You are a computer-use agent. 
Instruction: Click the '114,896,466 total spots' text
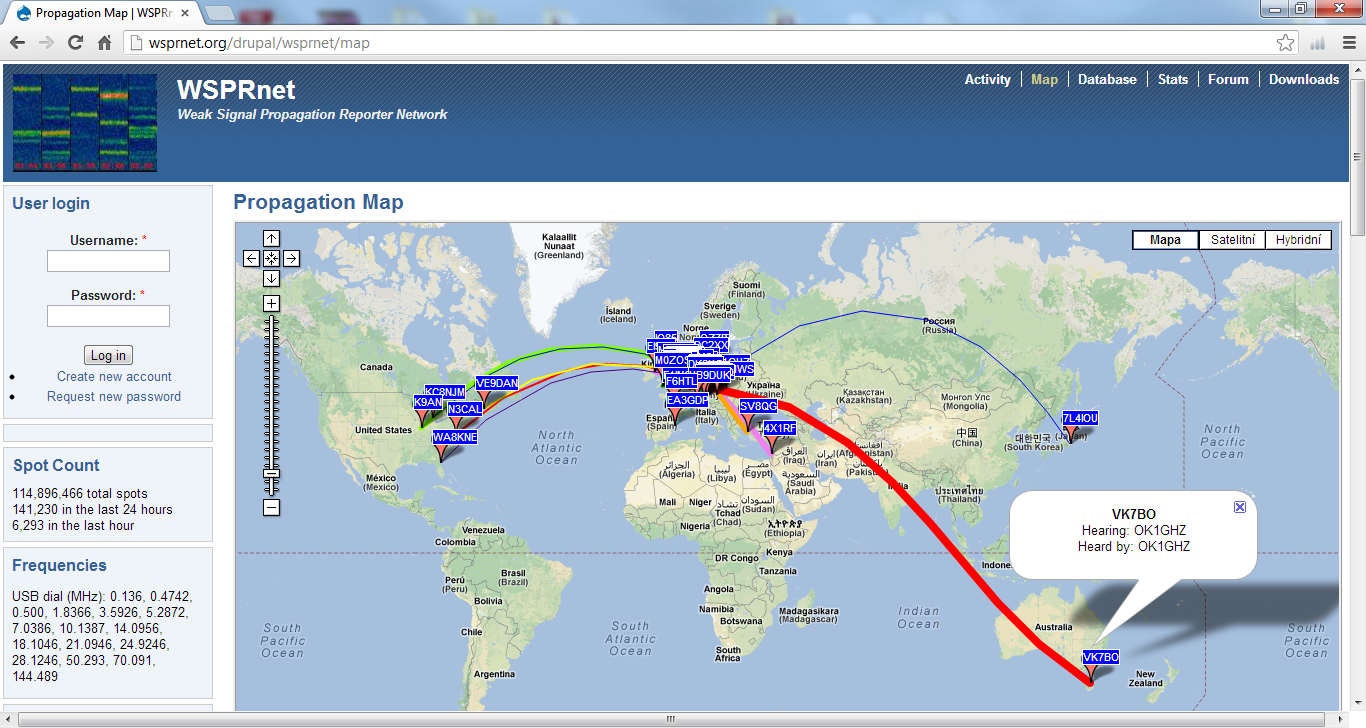(x=80, y=493)
